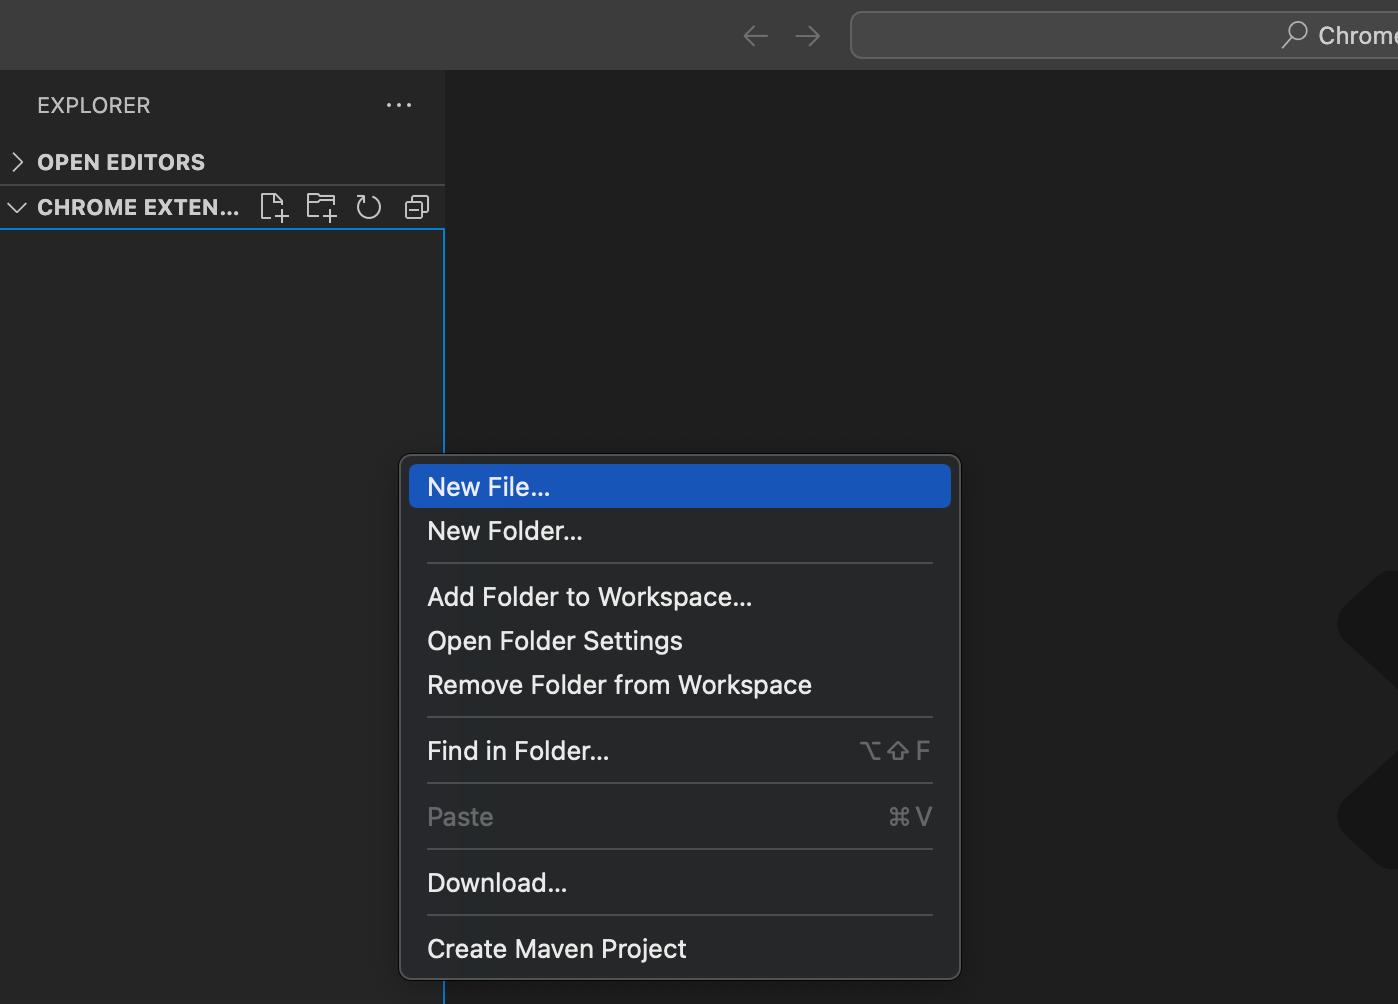Choose Create Maven Project from the menu

click(x=557, y=948)
